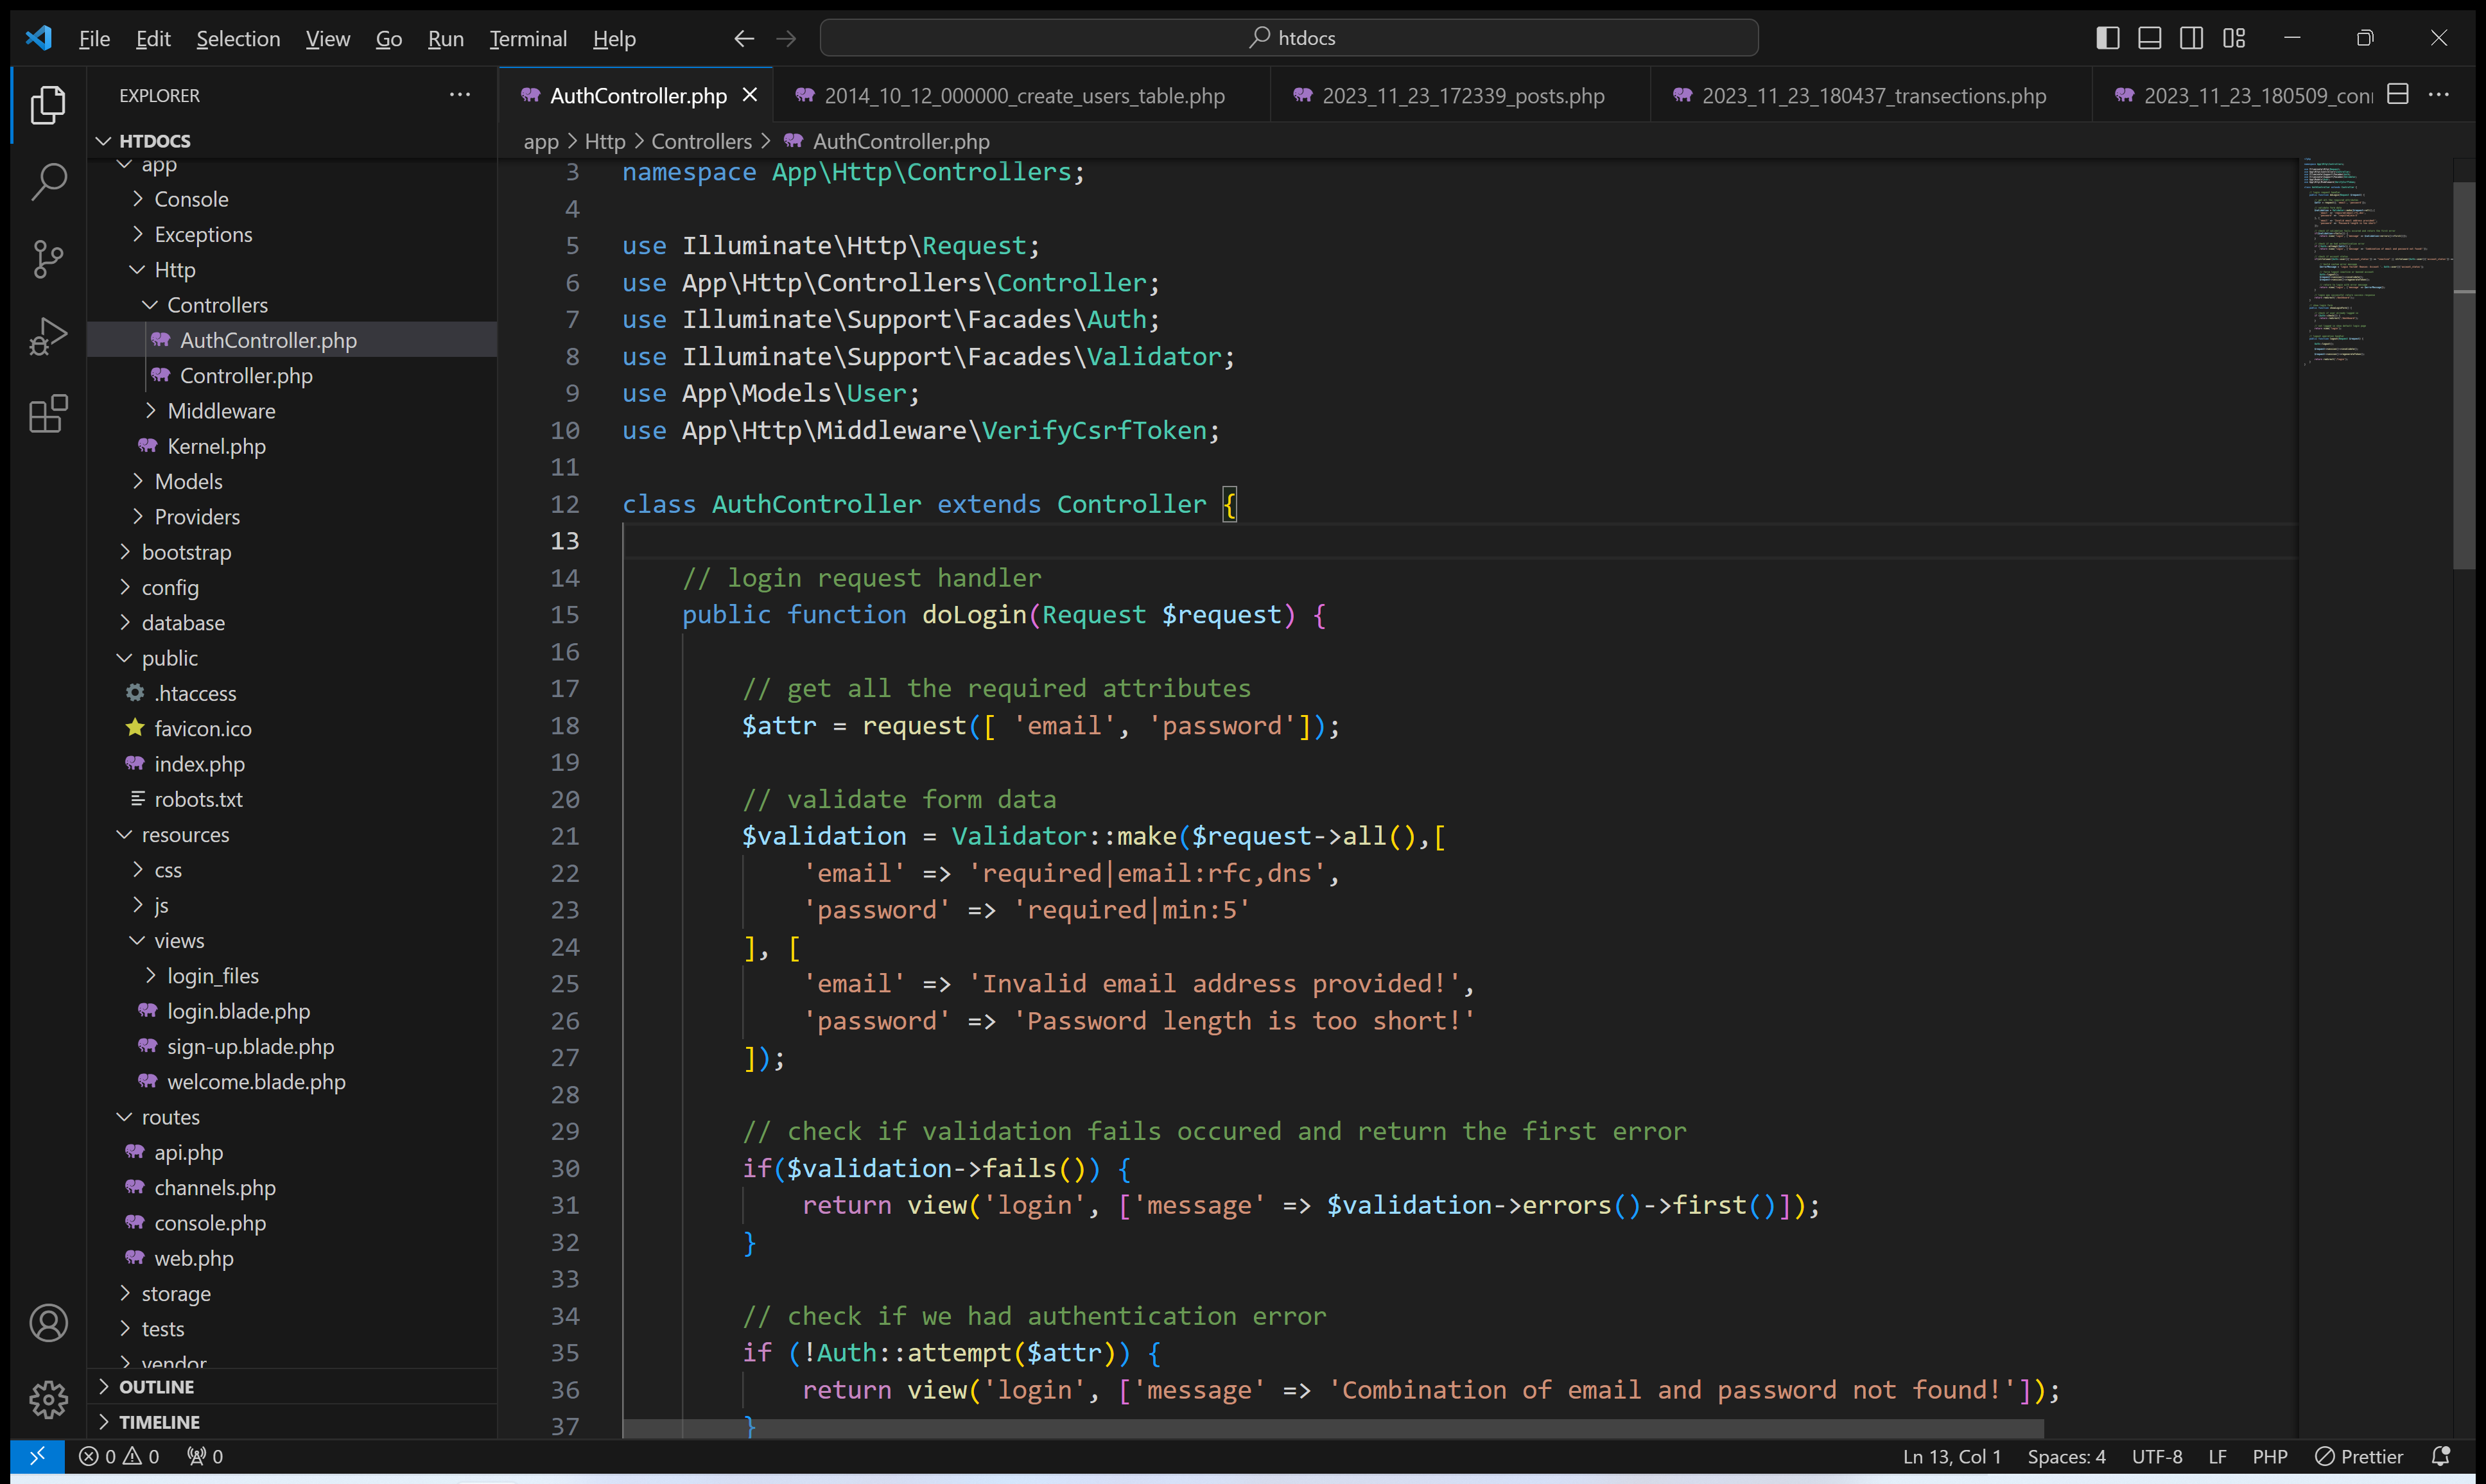
Task: Open the Terminal menu
Action: [x=527, y=39]
